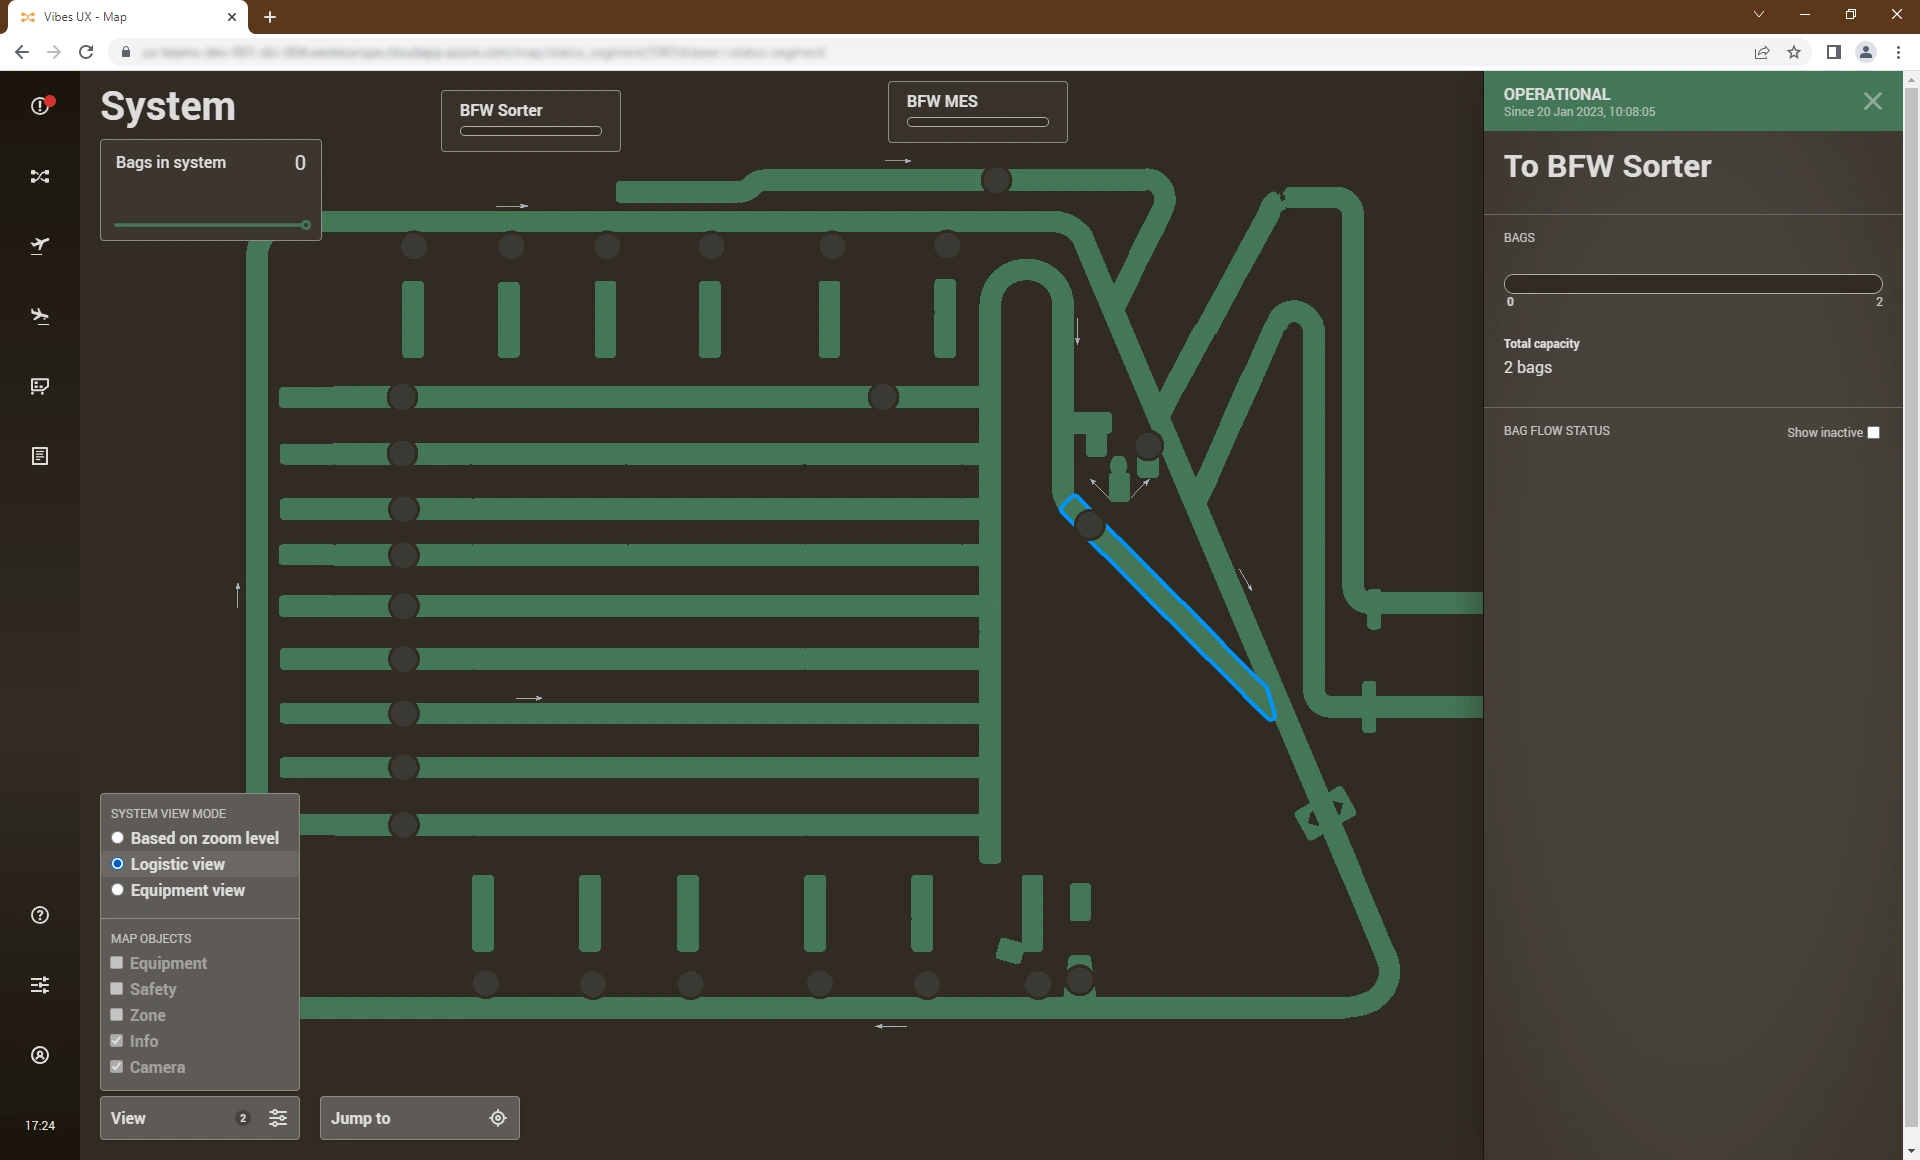1920x1160 pixels.
Task: Open the alerts icon with red badge
Action: coord(40,105)
